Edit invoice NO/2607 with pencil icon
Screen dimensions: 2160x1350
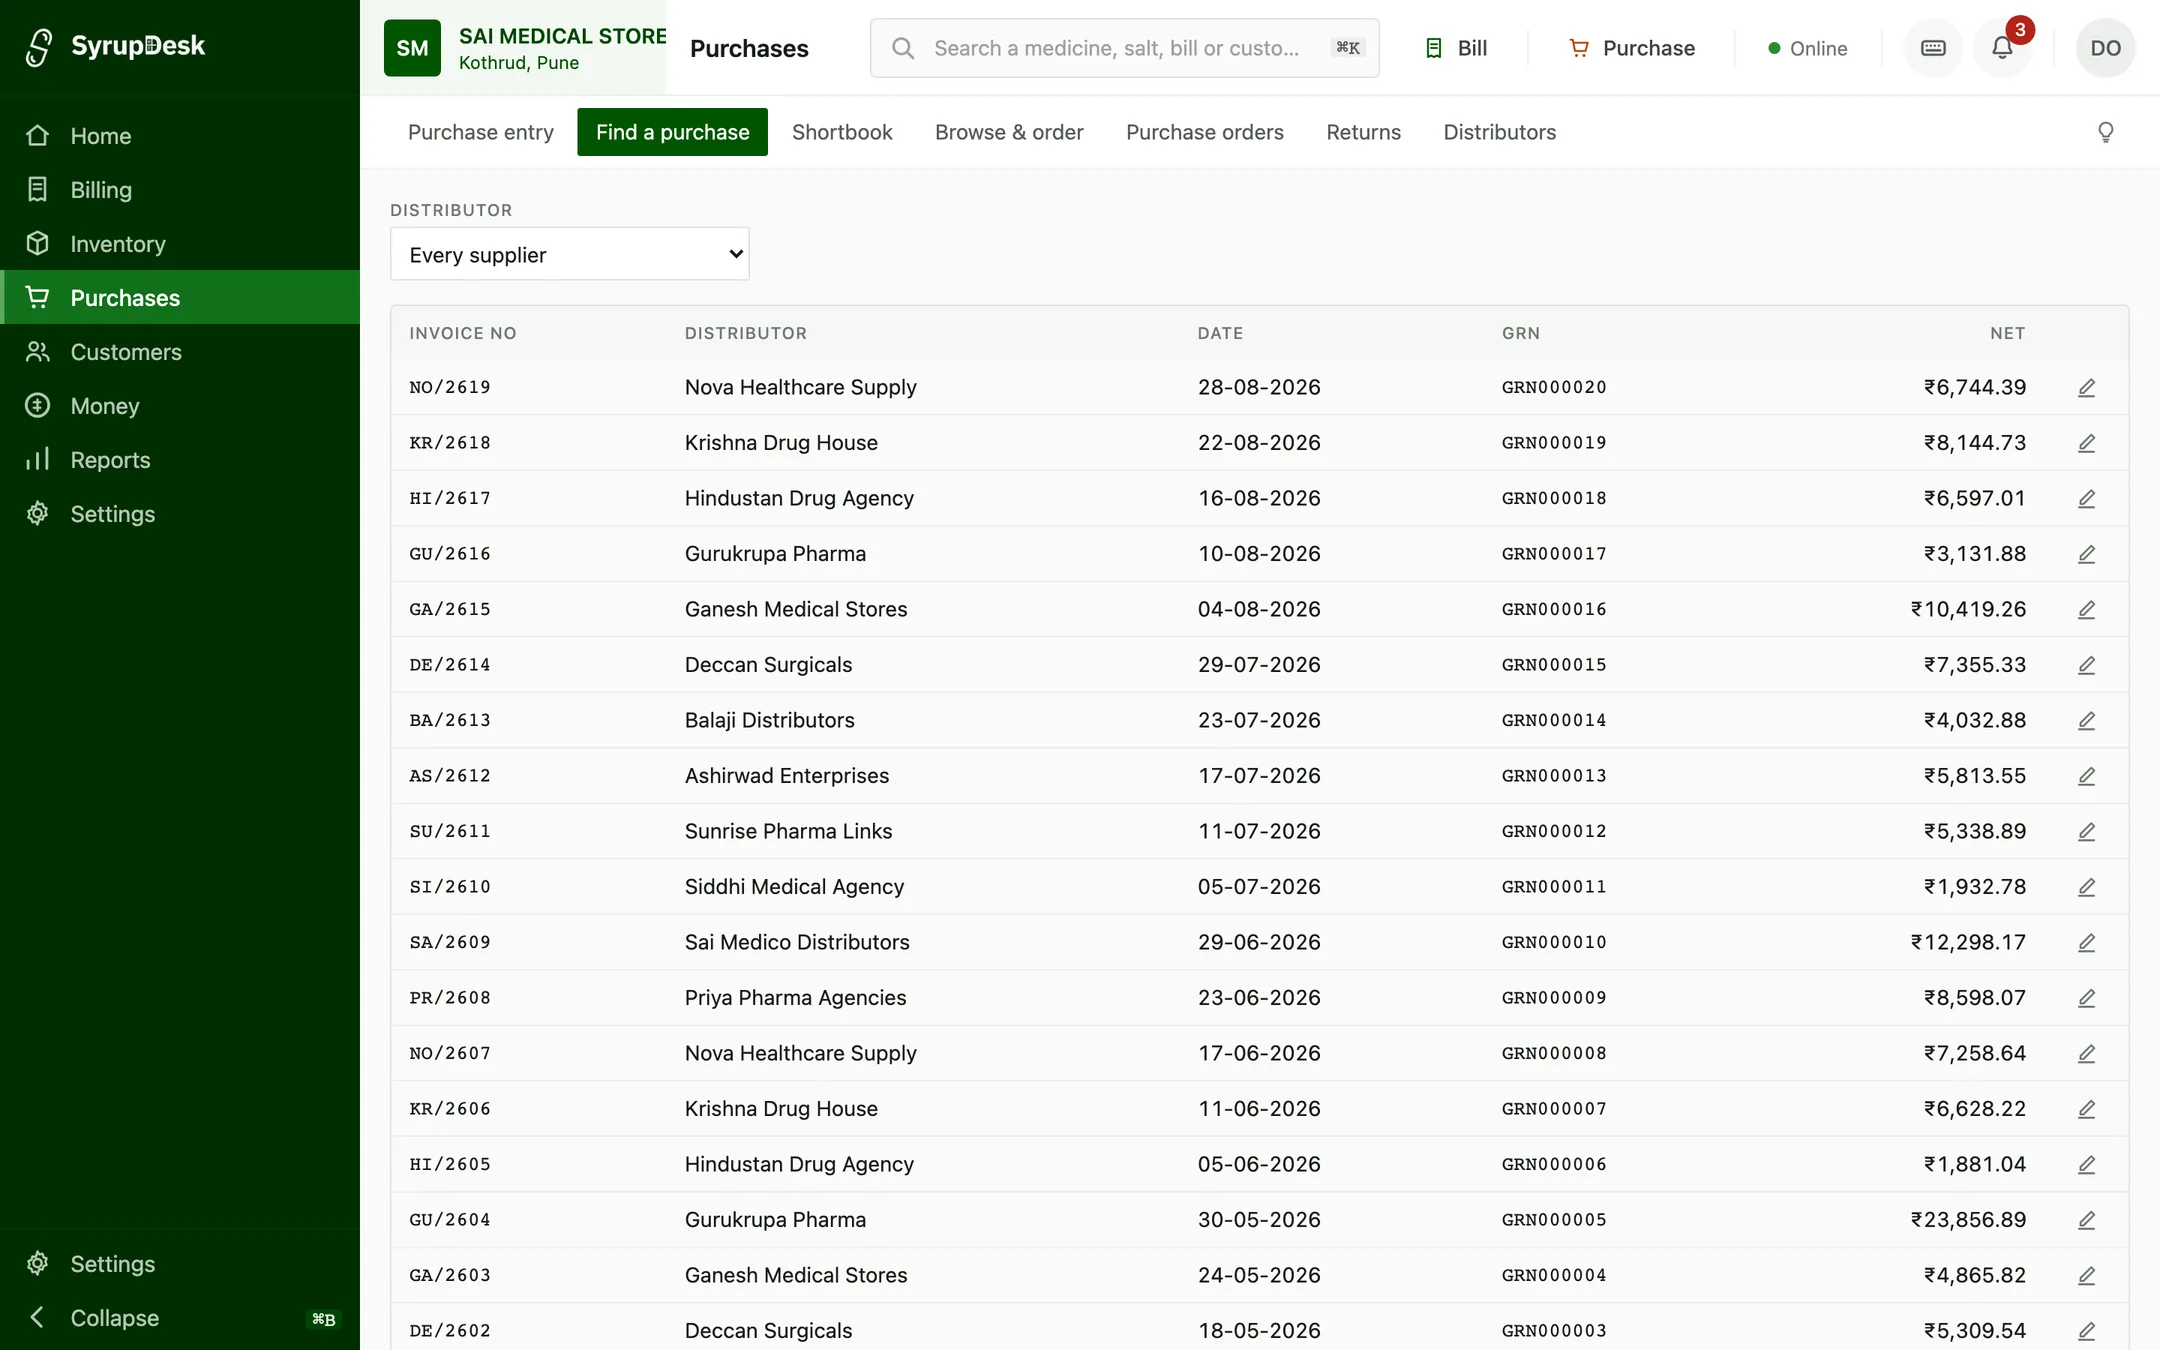(2086, 1054)
